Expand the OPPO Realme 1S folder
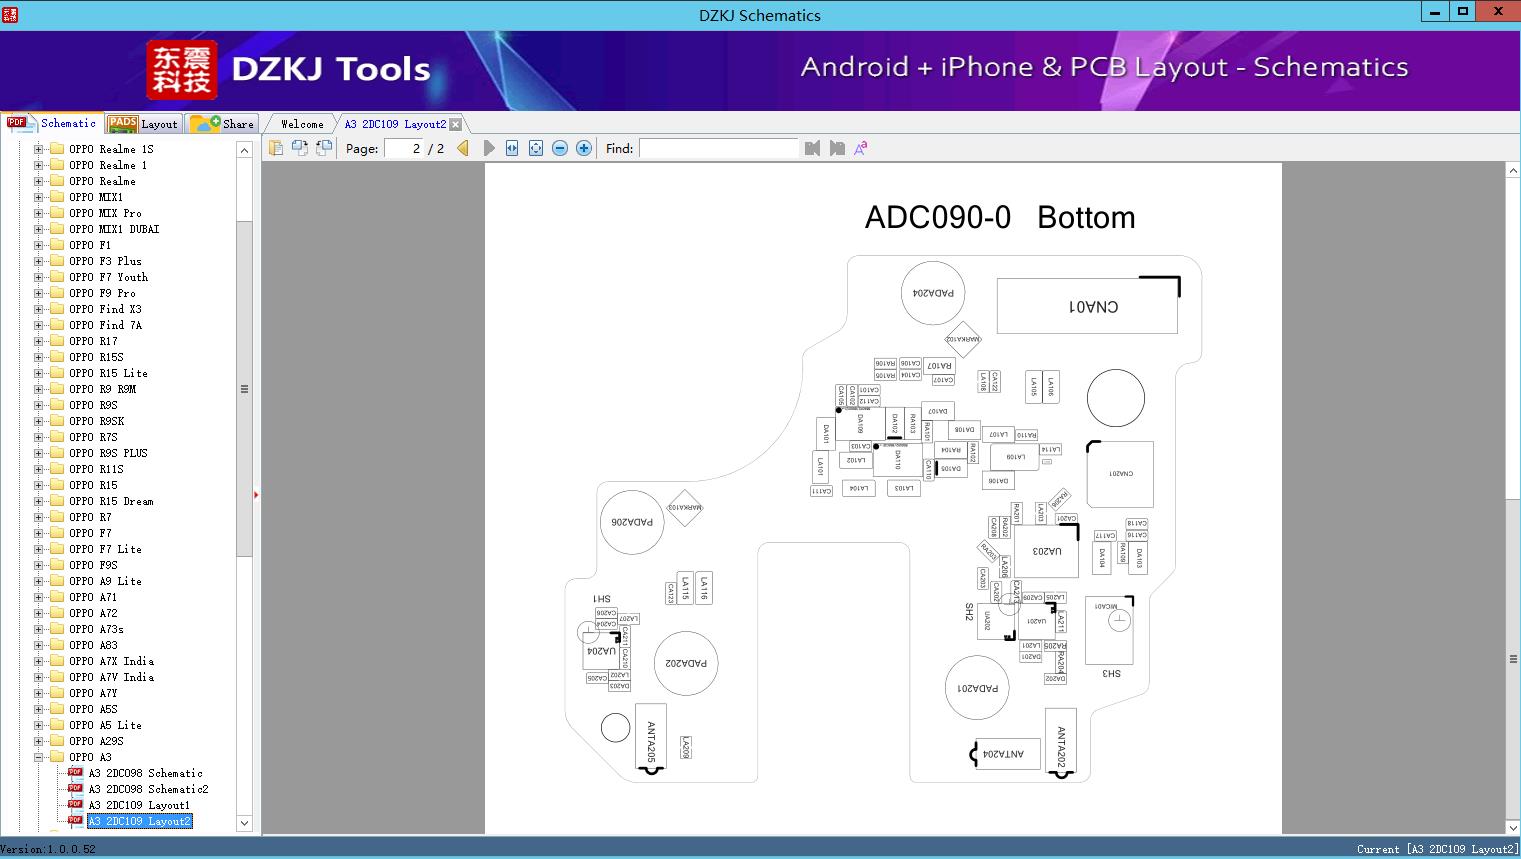Screen dimensions: 1521x859 [39, 149]
